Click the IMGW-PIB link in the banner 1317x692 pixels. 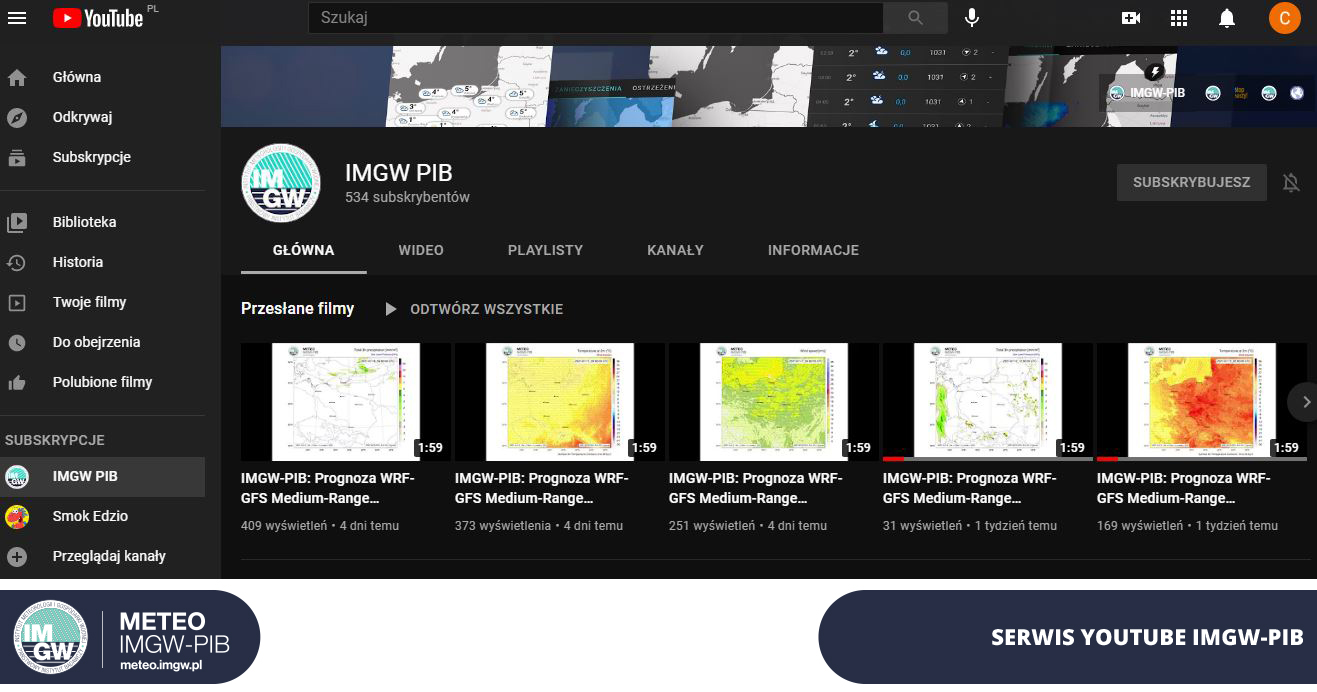tap(1147, 93)
